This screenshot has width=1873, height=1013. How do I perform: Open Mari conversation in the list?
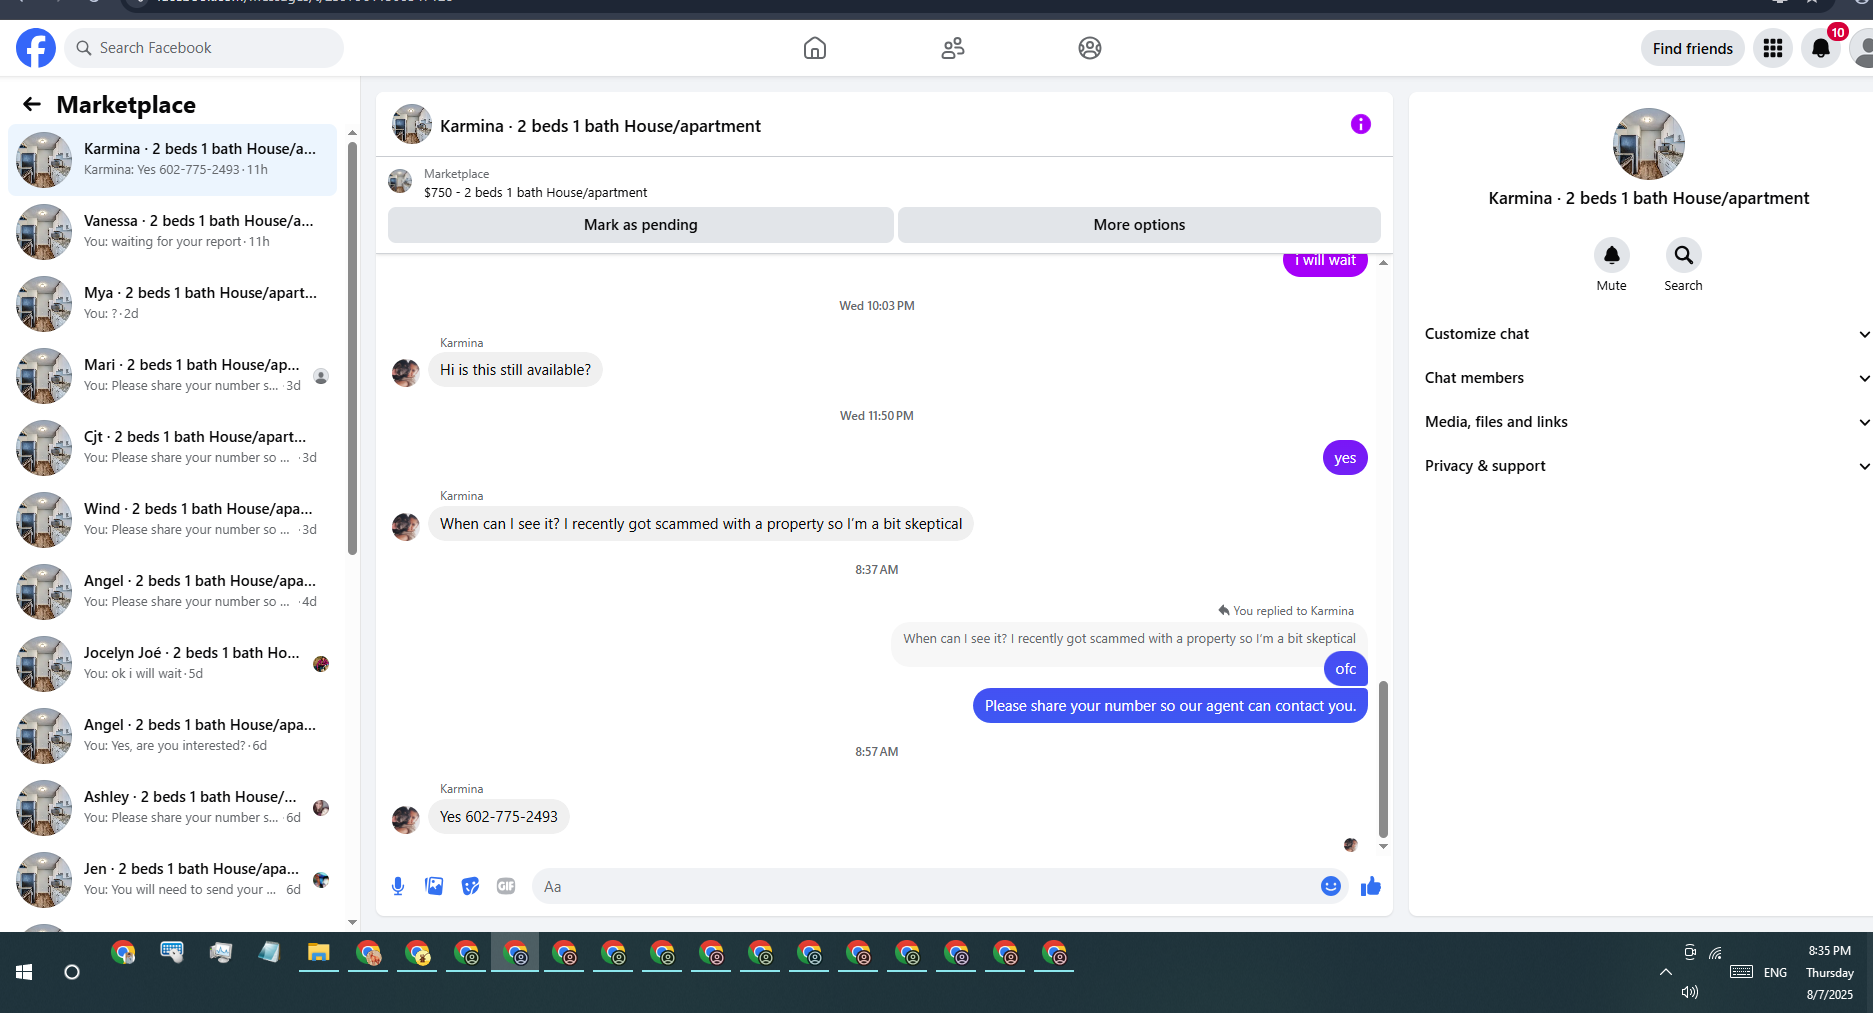(x=172, y=376)
